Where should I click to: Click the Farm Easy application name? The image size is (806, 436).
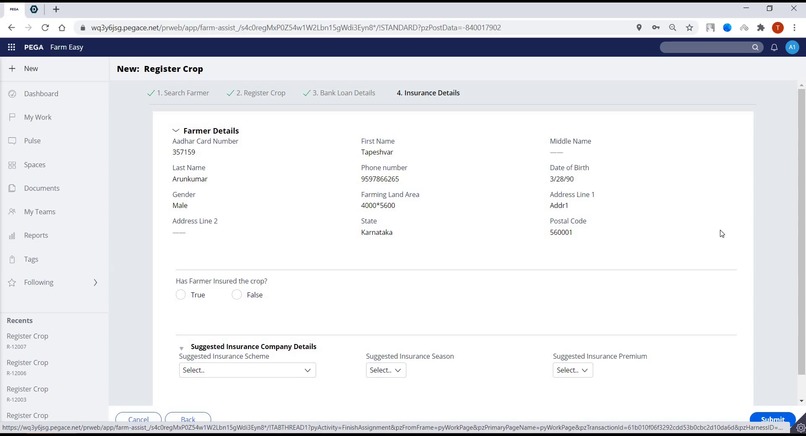(x=67, y=47)
